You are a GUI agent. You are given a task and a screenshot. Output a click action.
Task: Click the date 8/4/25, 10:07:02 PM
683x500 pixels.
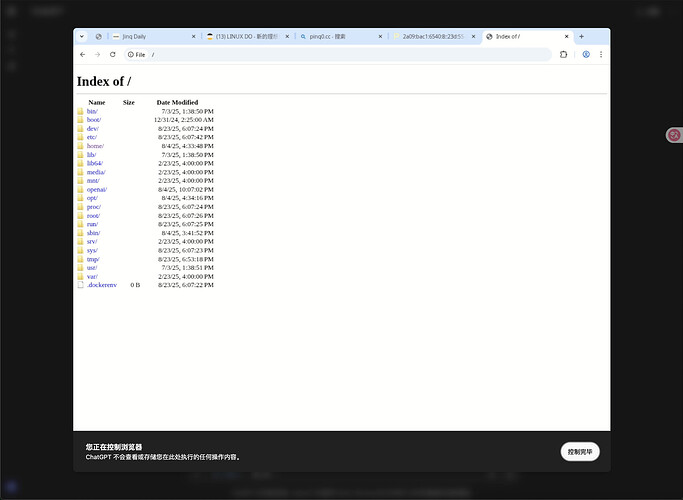tap(186, 189)
